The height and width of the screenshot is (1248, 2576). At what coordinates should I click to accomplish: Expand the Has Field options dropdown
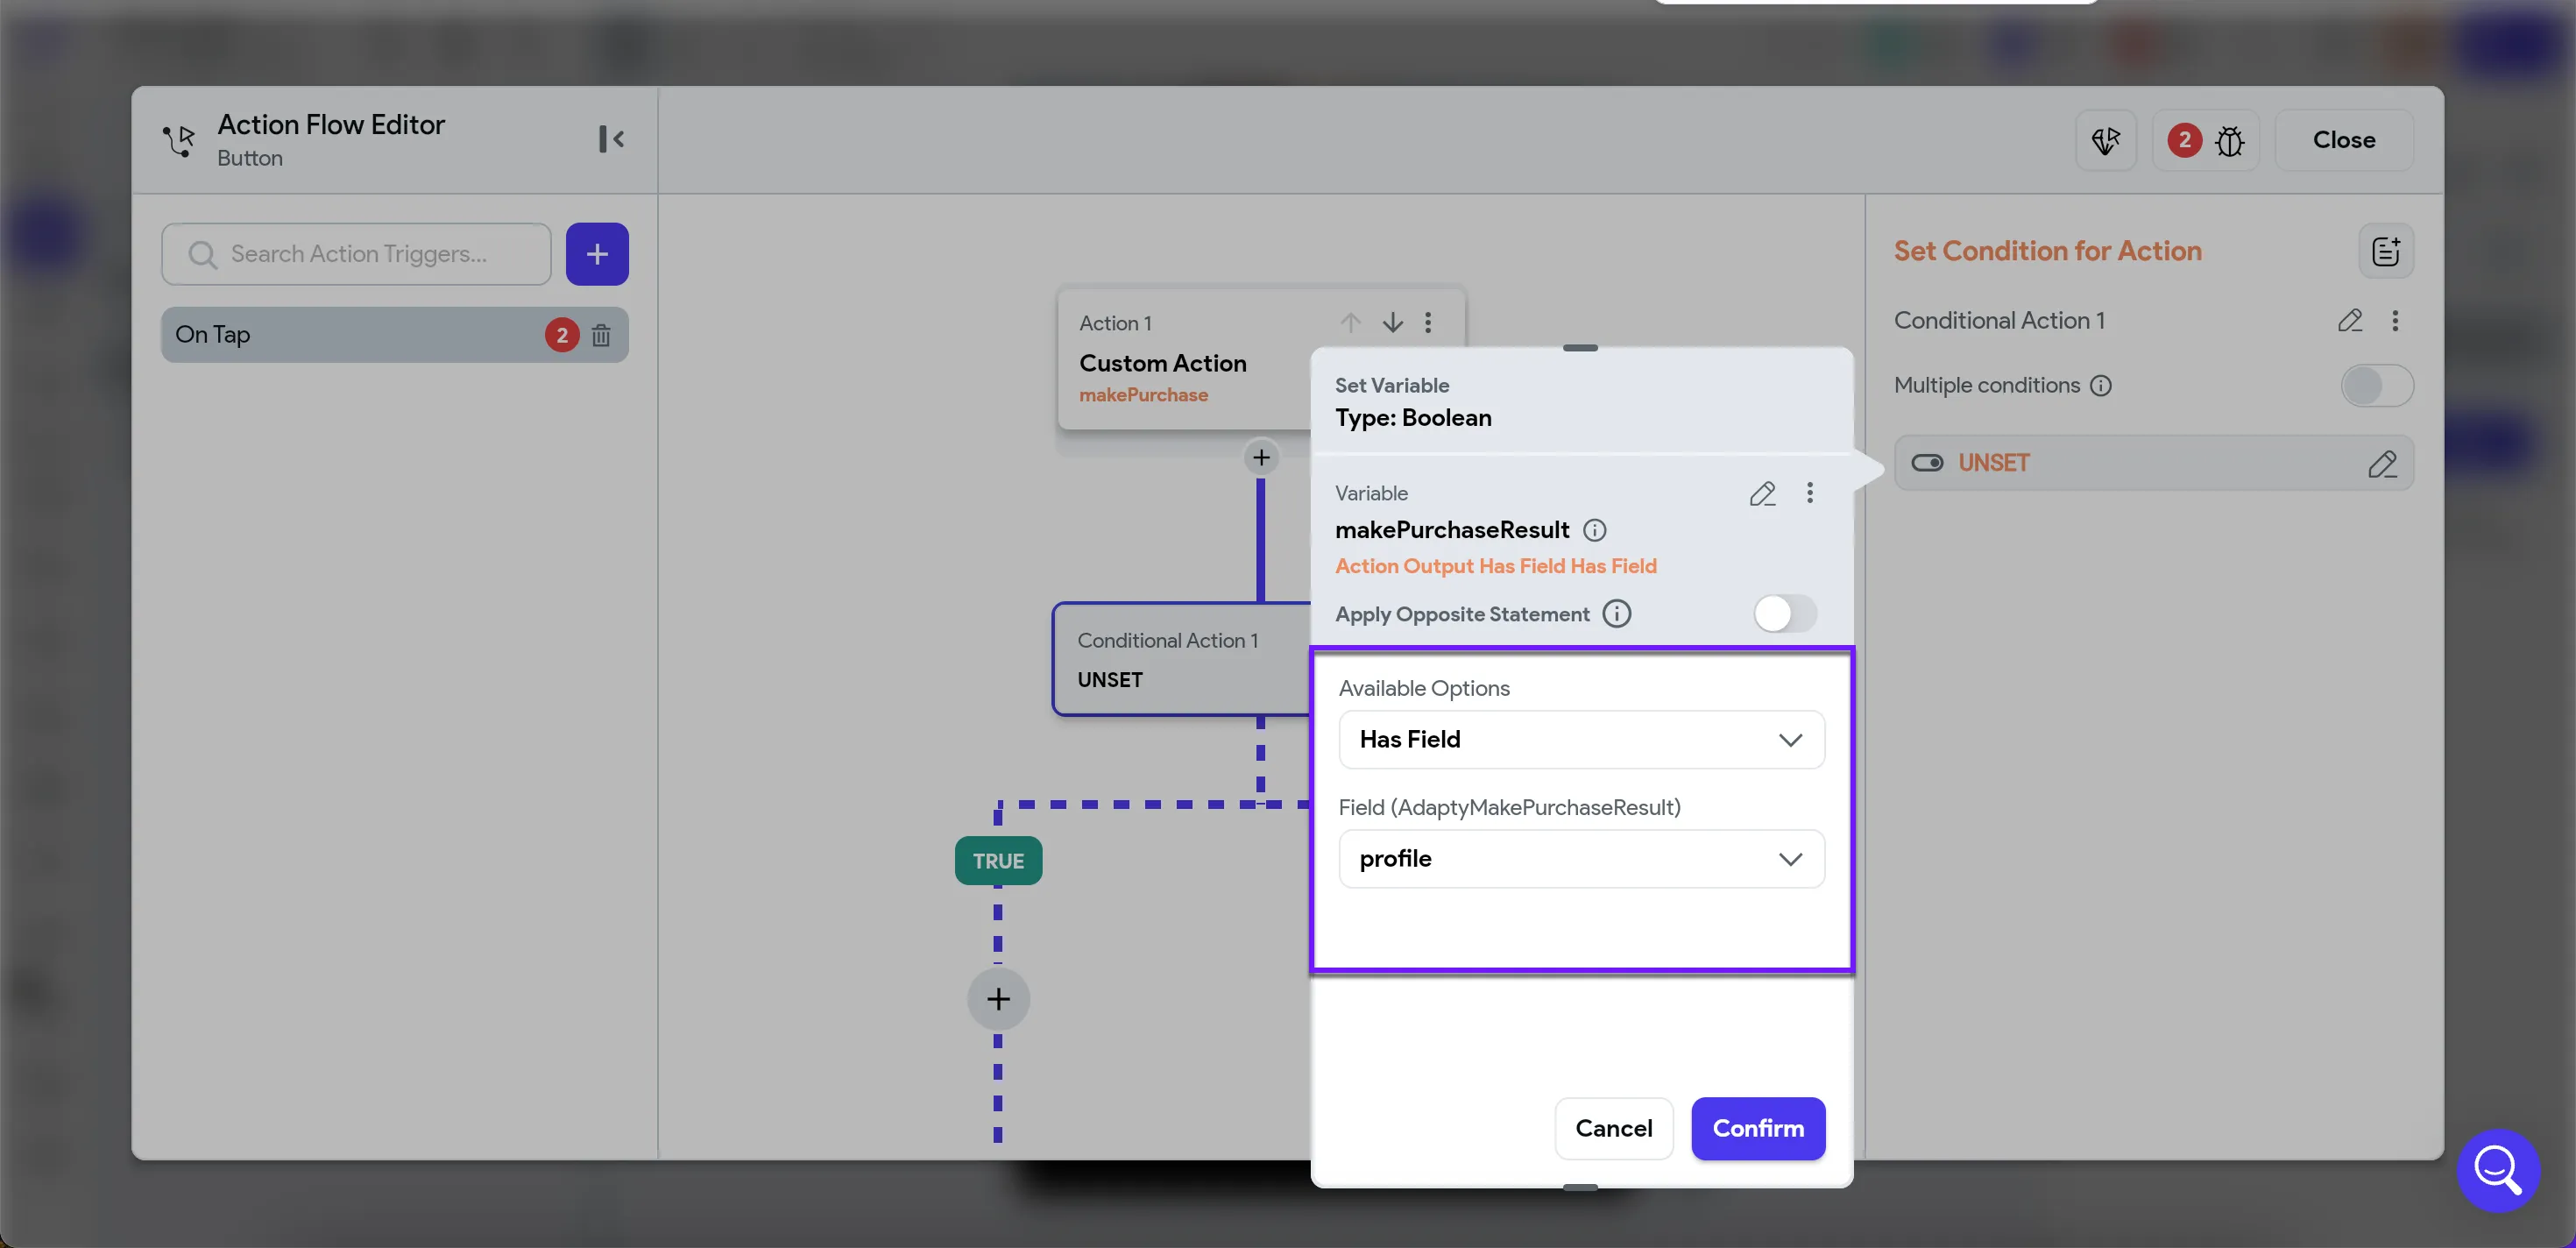point(1581,740)
